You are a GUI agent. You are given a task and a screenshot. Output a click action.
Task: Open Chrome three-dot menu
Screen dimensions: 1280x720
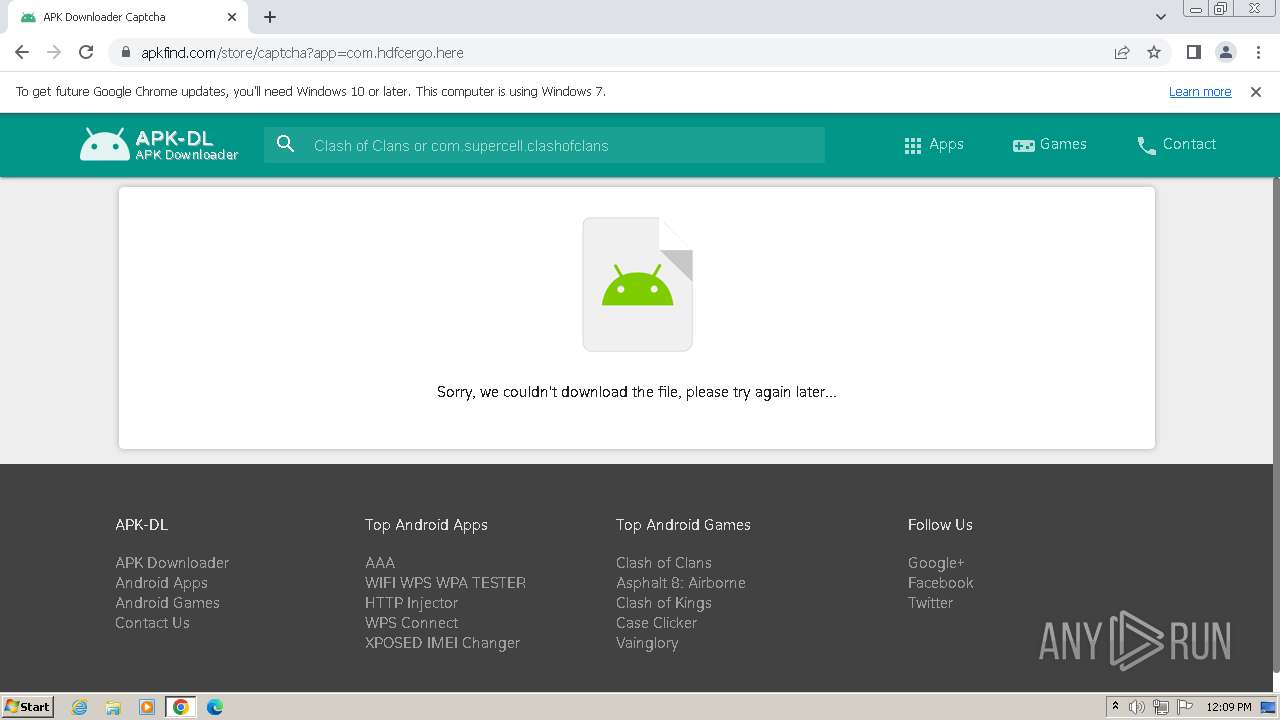1257,52
